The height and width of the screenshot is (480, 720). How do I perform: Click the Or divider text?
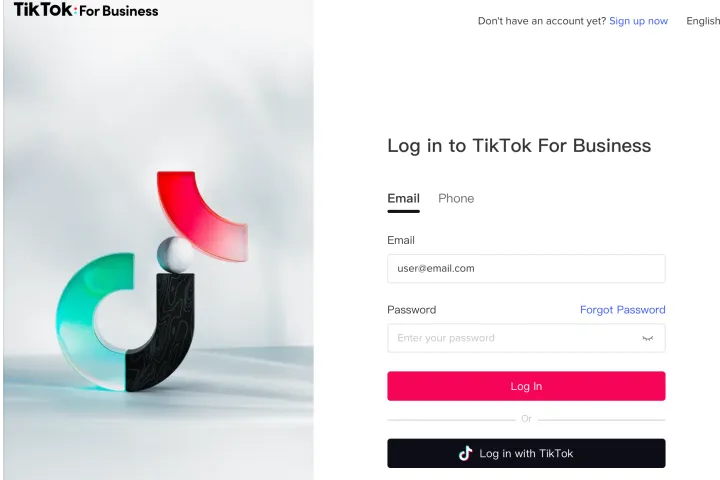[526, 419]
